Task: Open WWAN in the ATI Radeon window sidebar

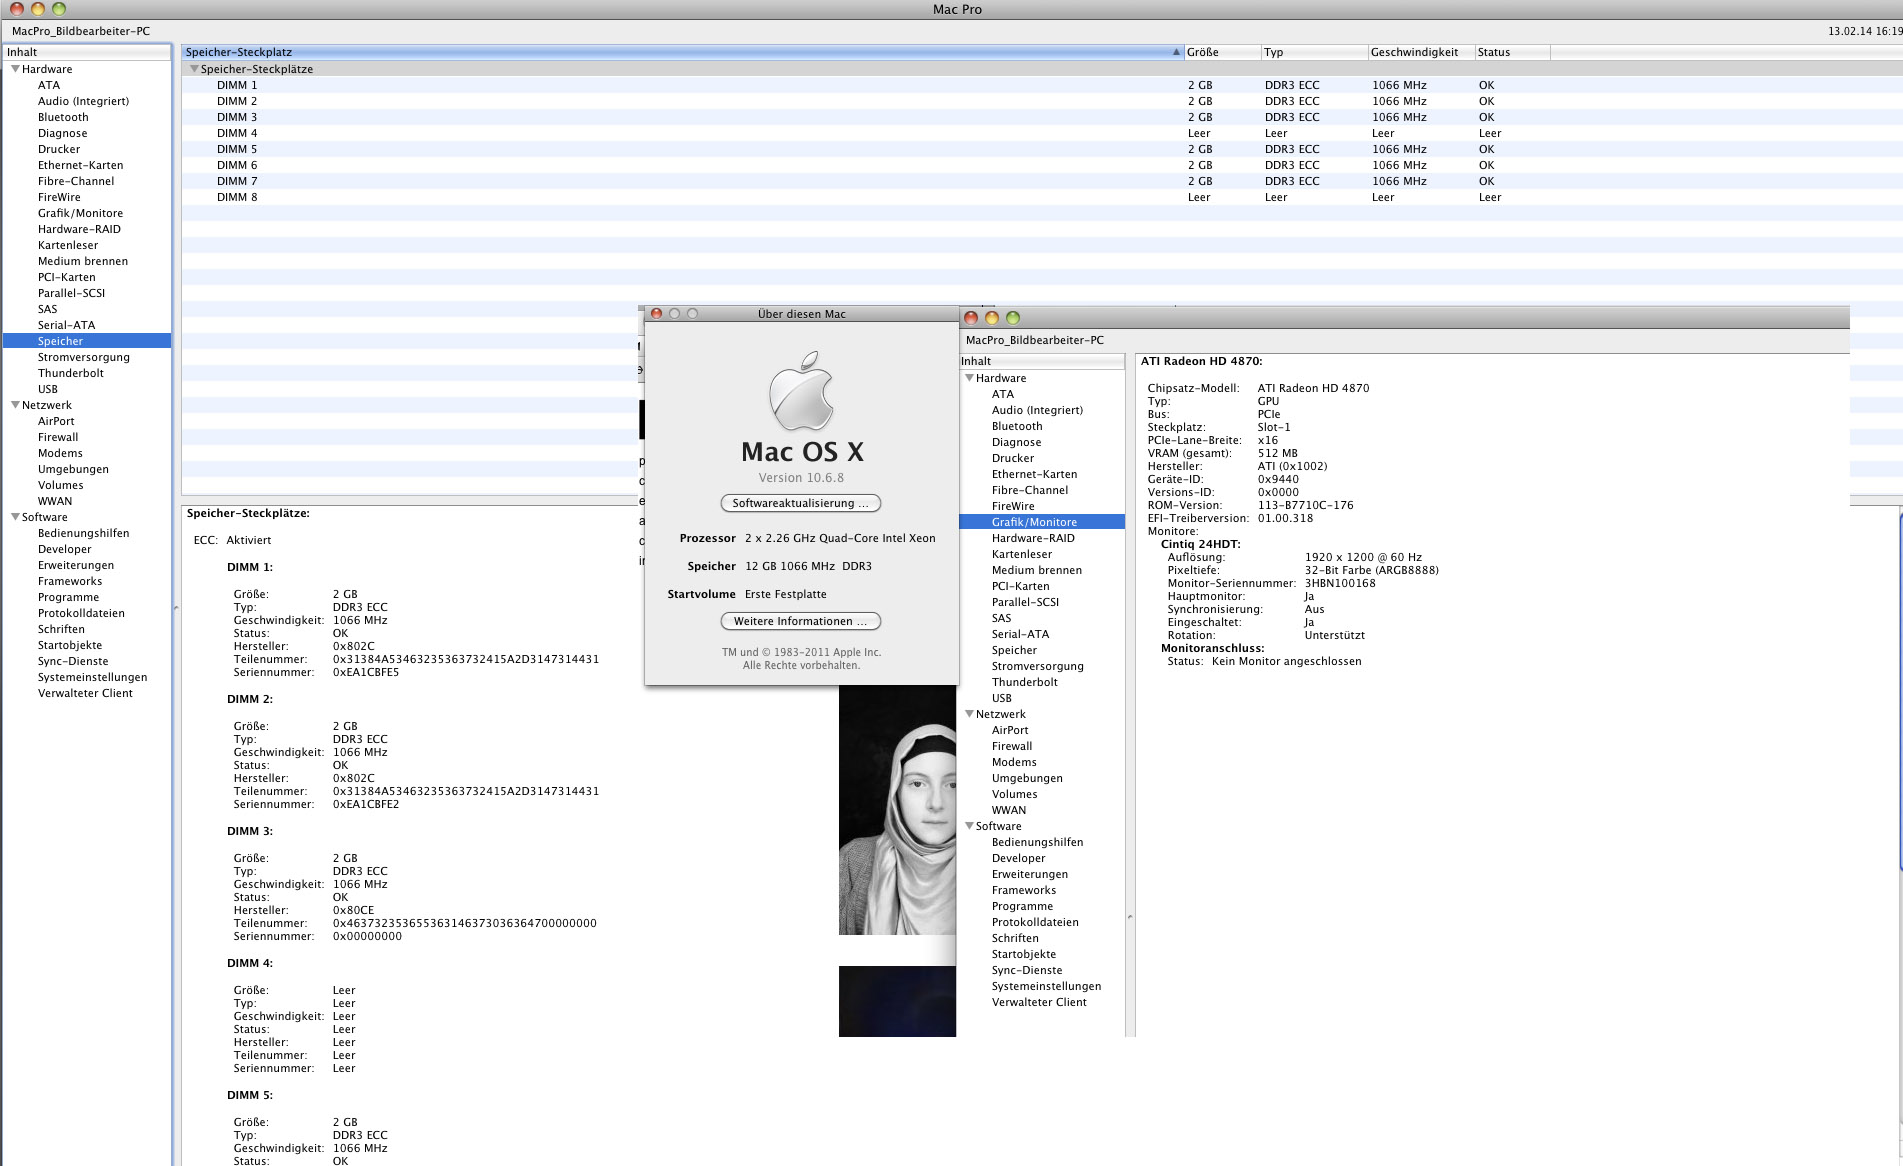Action: [x=1009, y=810]
